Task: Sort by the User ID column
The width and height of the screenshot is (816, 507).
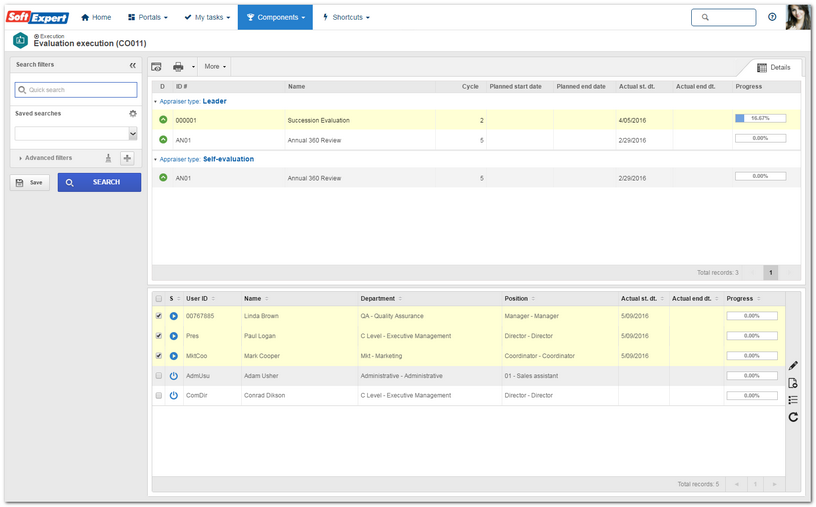Action: coord(200,299)
